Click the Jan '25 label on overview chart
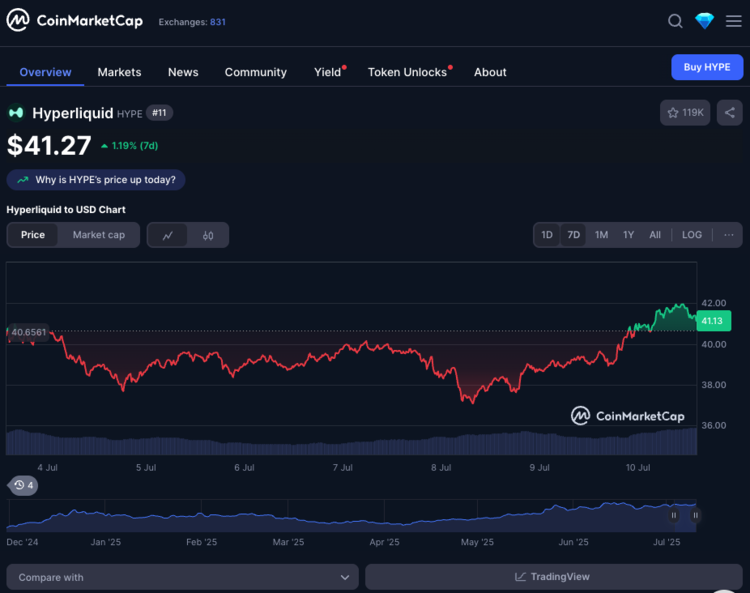 (x=106, y=542)
